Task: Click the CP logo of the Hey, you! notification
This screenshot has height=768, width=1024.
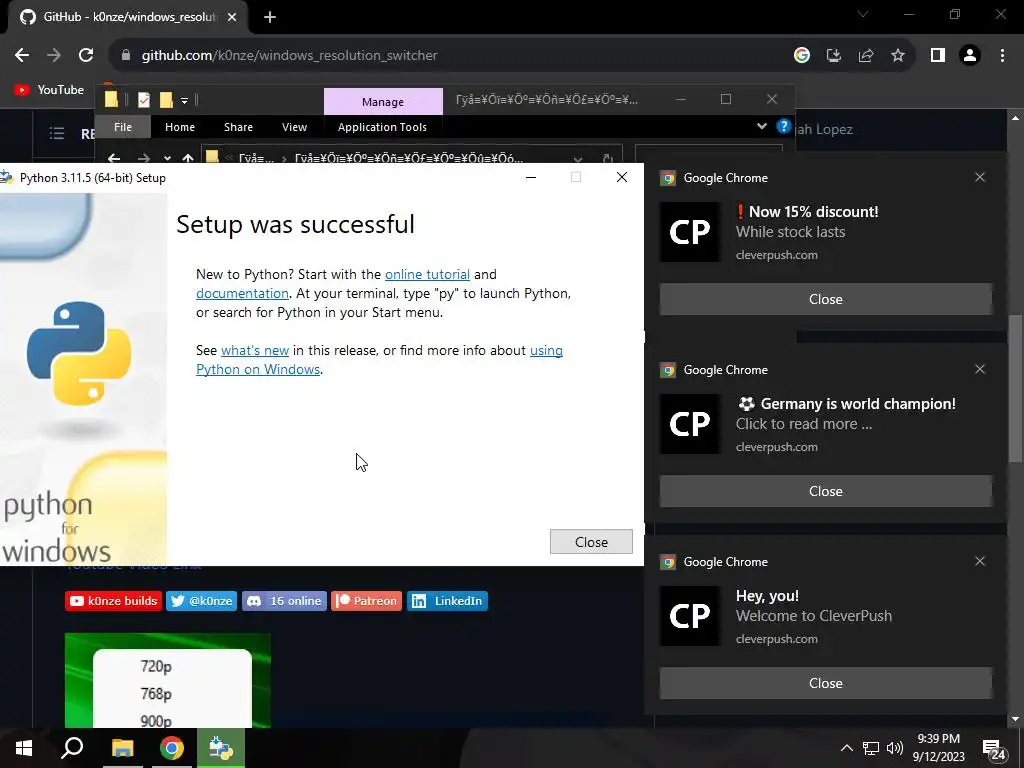Action: point(690,616)
